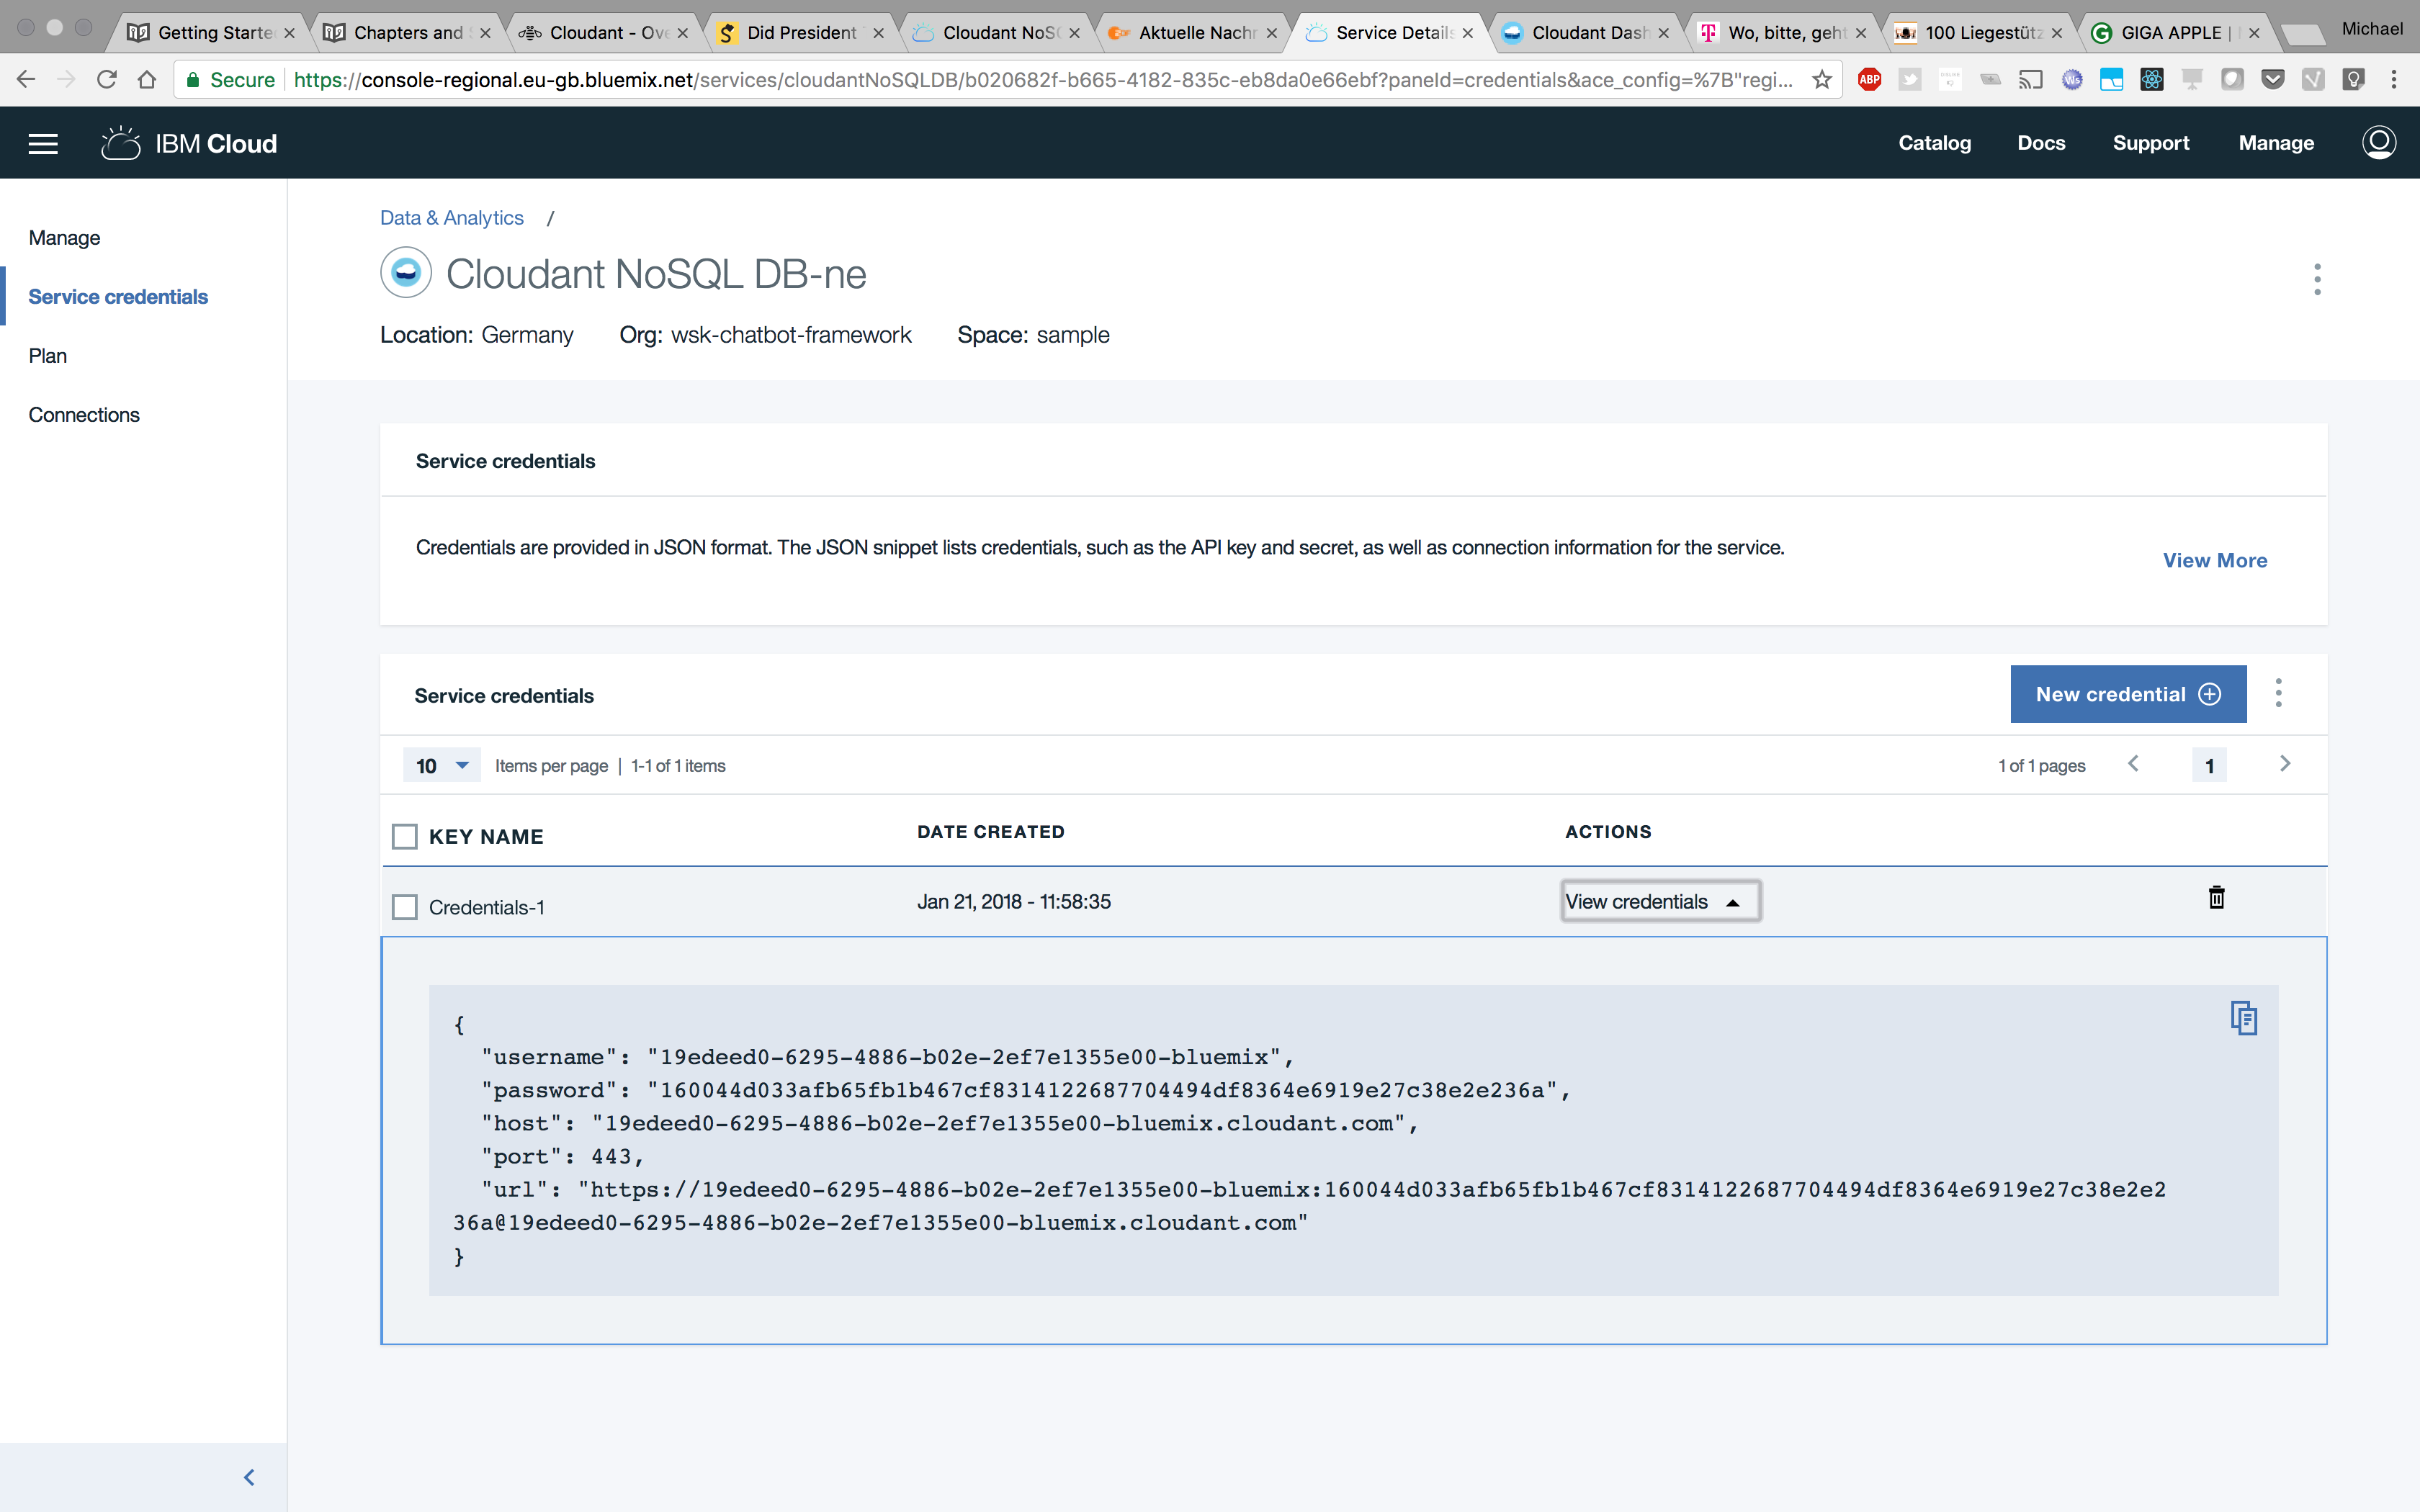
Task: Click the browser address bar URL
Action: (x=1042, y=80)
